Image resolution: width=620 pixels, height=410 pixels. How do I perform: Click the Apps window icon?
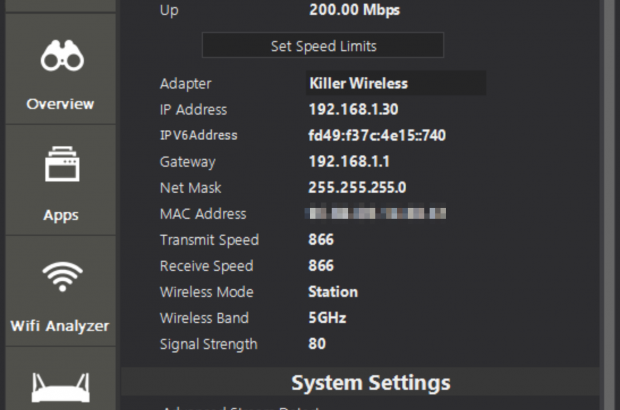tap(61, 166)
